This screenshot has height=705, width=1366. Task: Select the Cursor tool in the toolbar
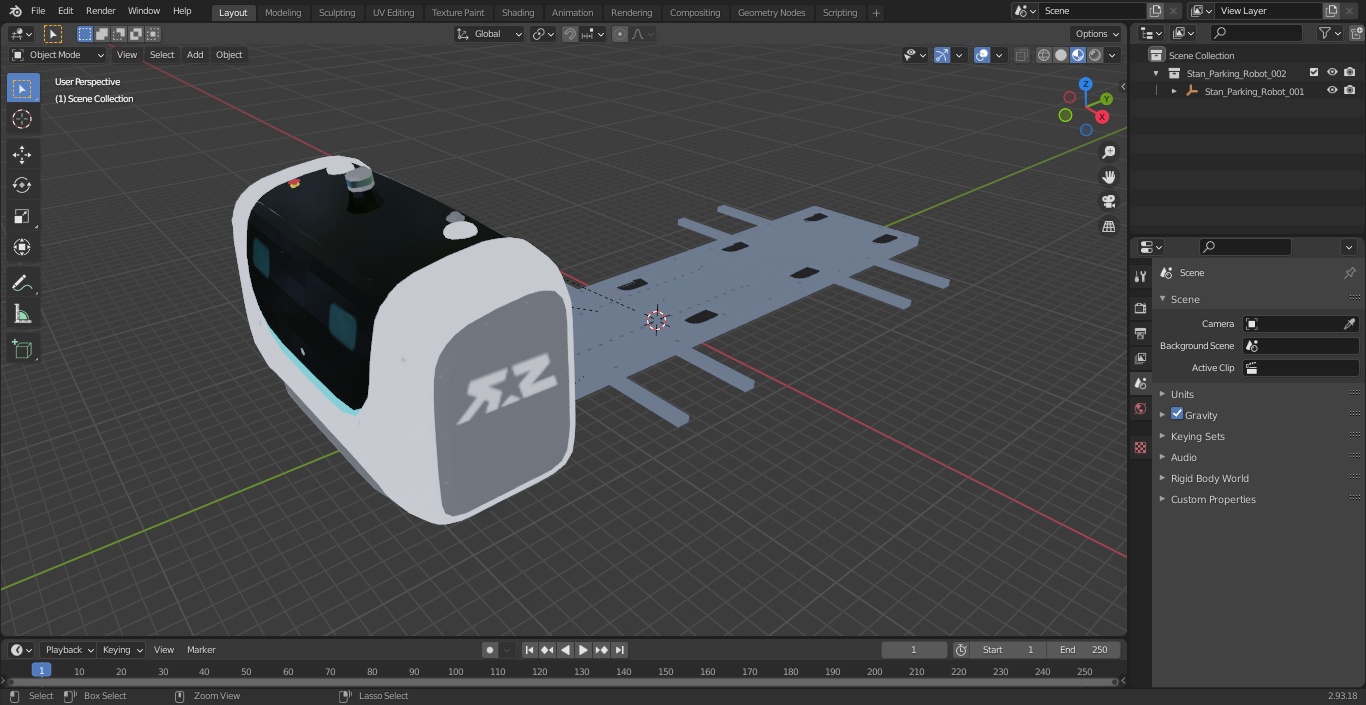point(22,119)
